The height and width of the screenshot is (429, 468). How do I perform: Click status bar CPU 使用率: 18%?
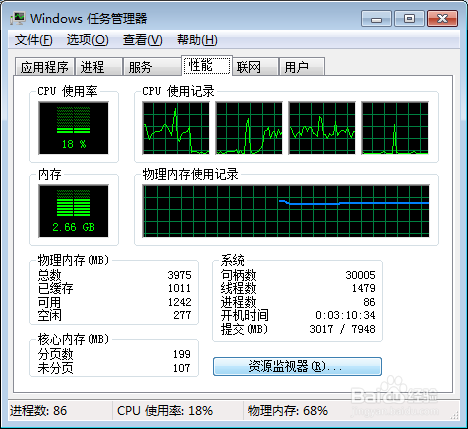[165, 411]
